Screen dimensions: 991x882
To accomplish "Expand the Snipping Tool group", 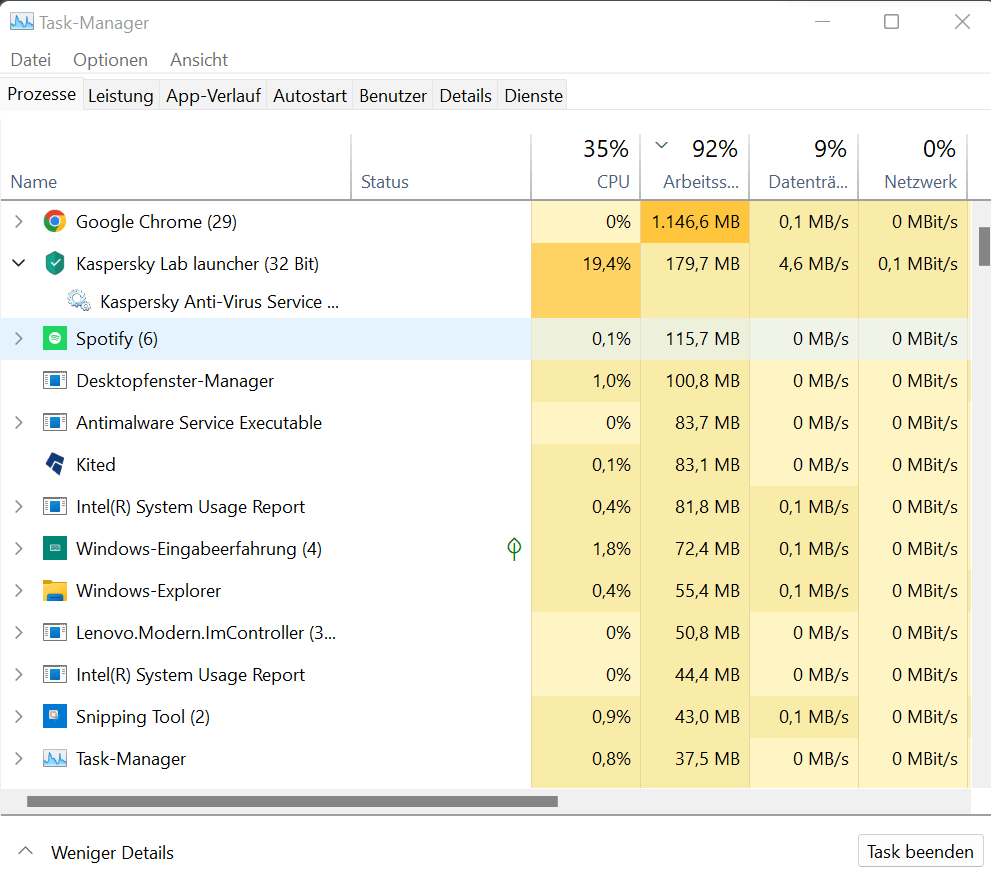I will click(19, 716).
